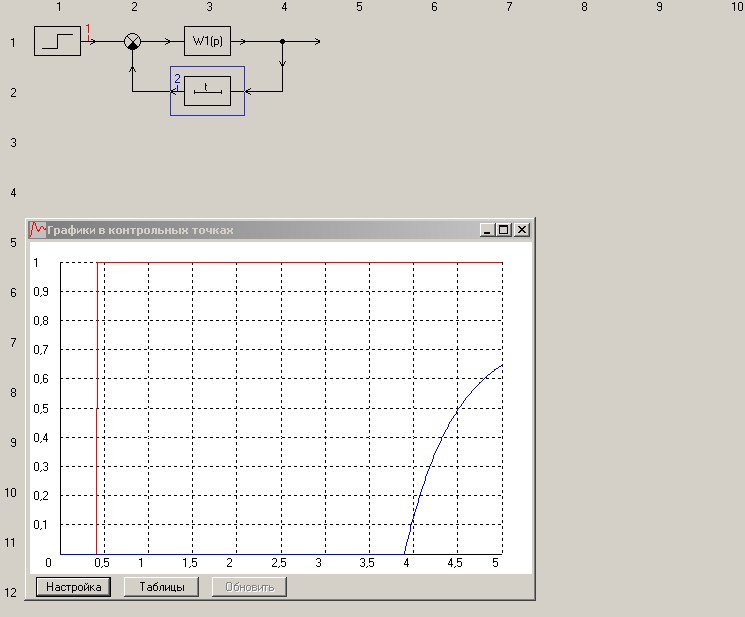Click the output branch node dot
Screen dimensions: 745x617
click(x=282, y=42)
